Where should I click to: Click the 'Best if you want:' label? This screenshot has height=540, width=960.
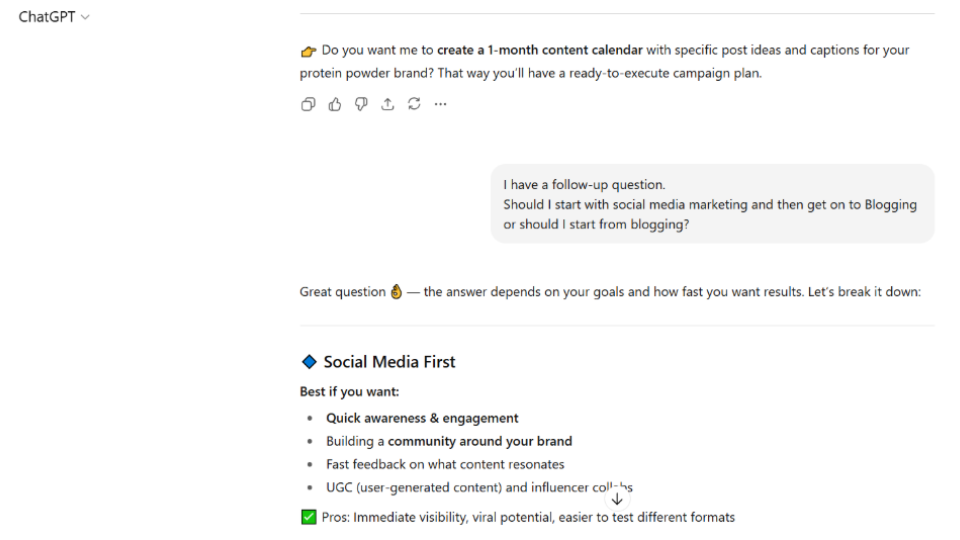click(350, 392)
